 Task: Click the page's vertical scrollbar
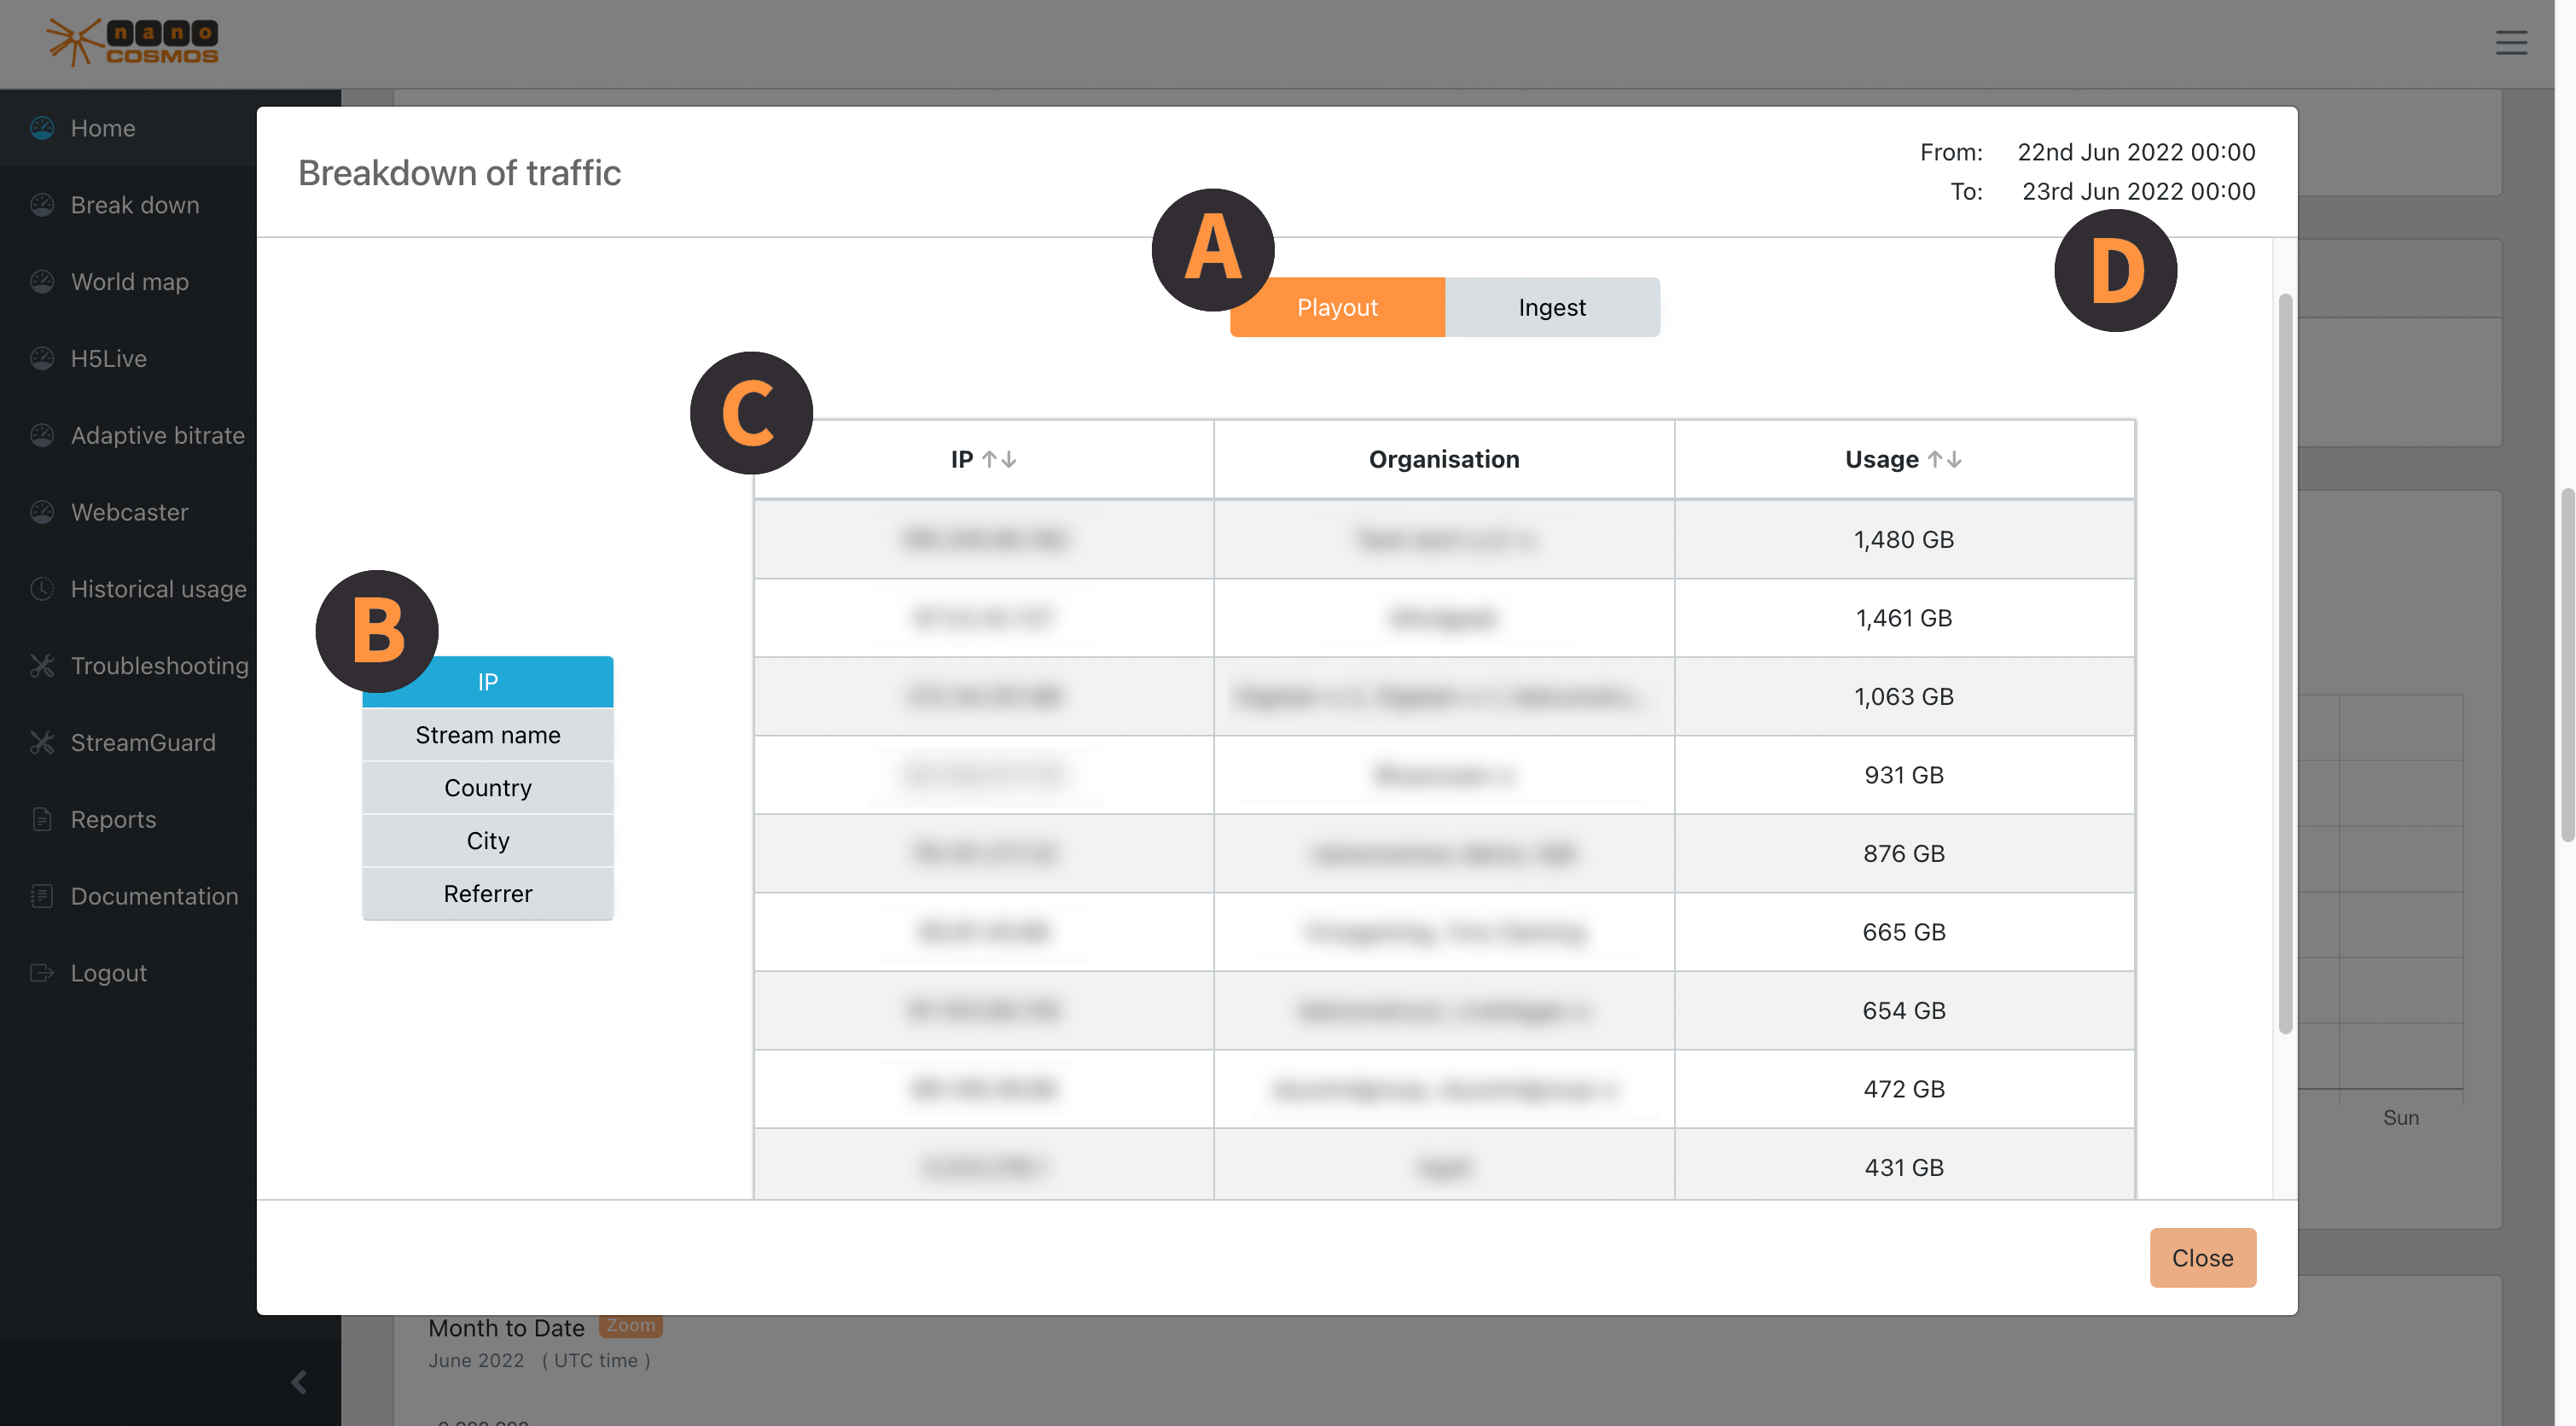tap(2567, 665)
